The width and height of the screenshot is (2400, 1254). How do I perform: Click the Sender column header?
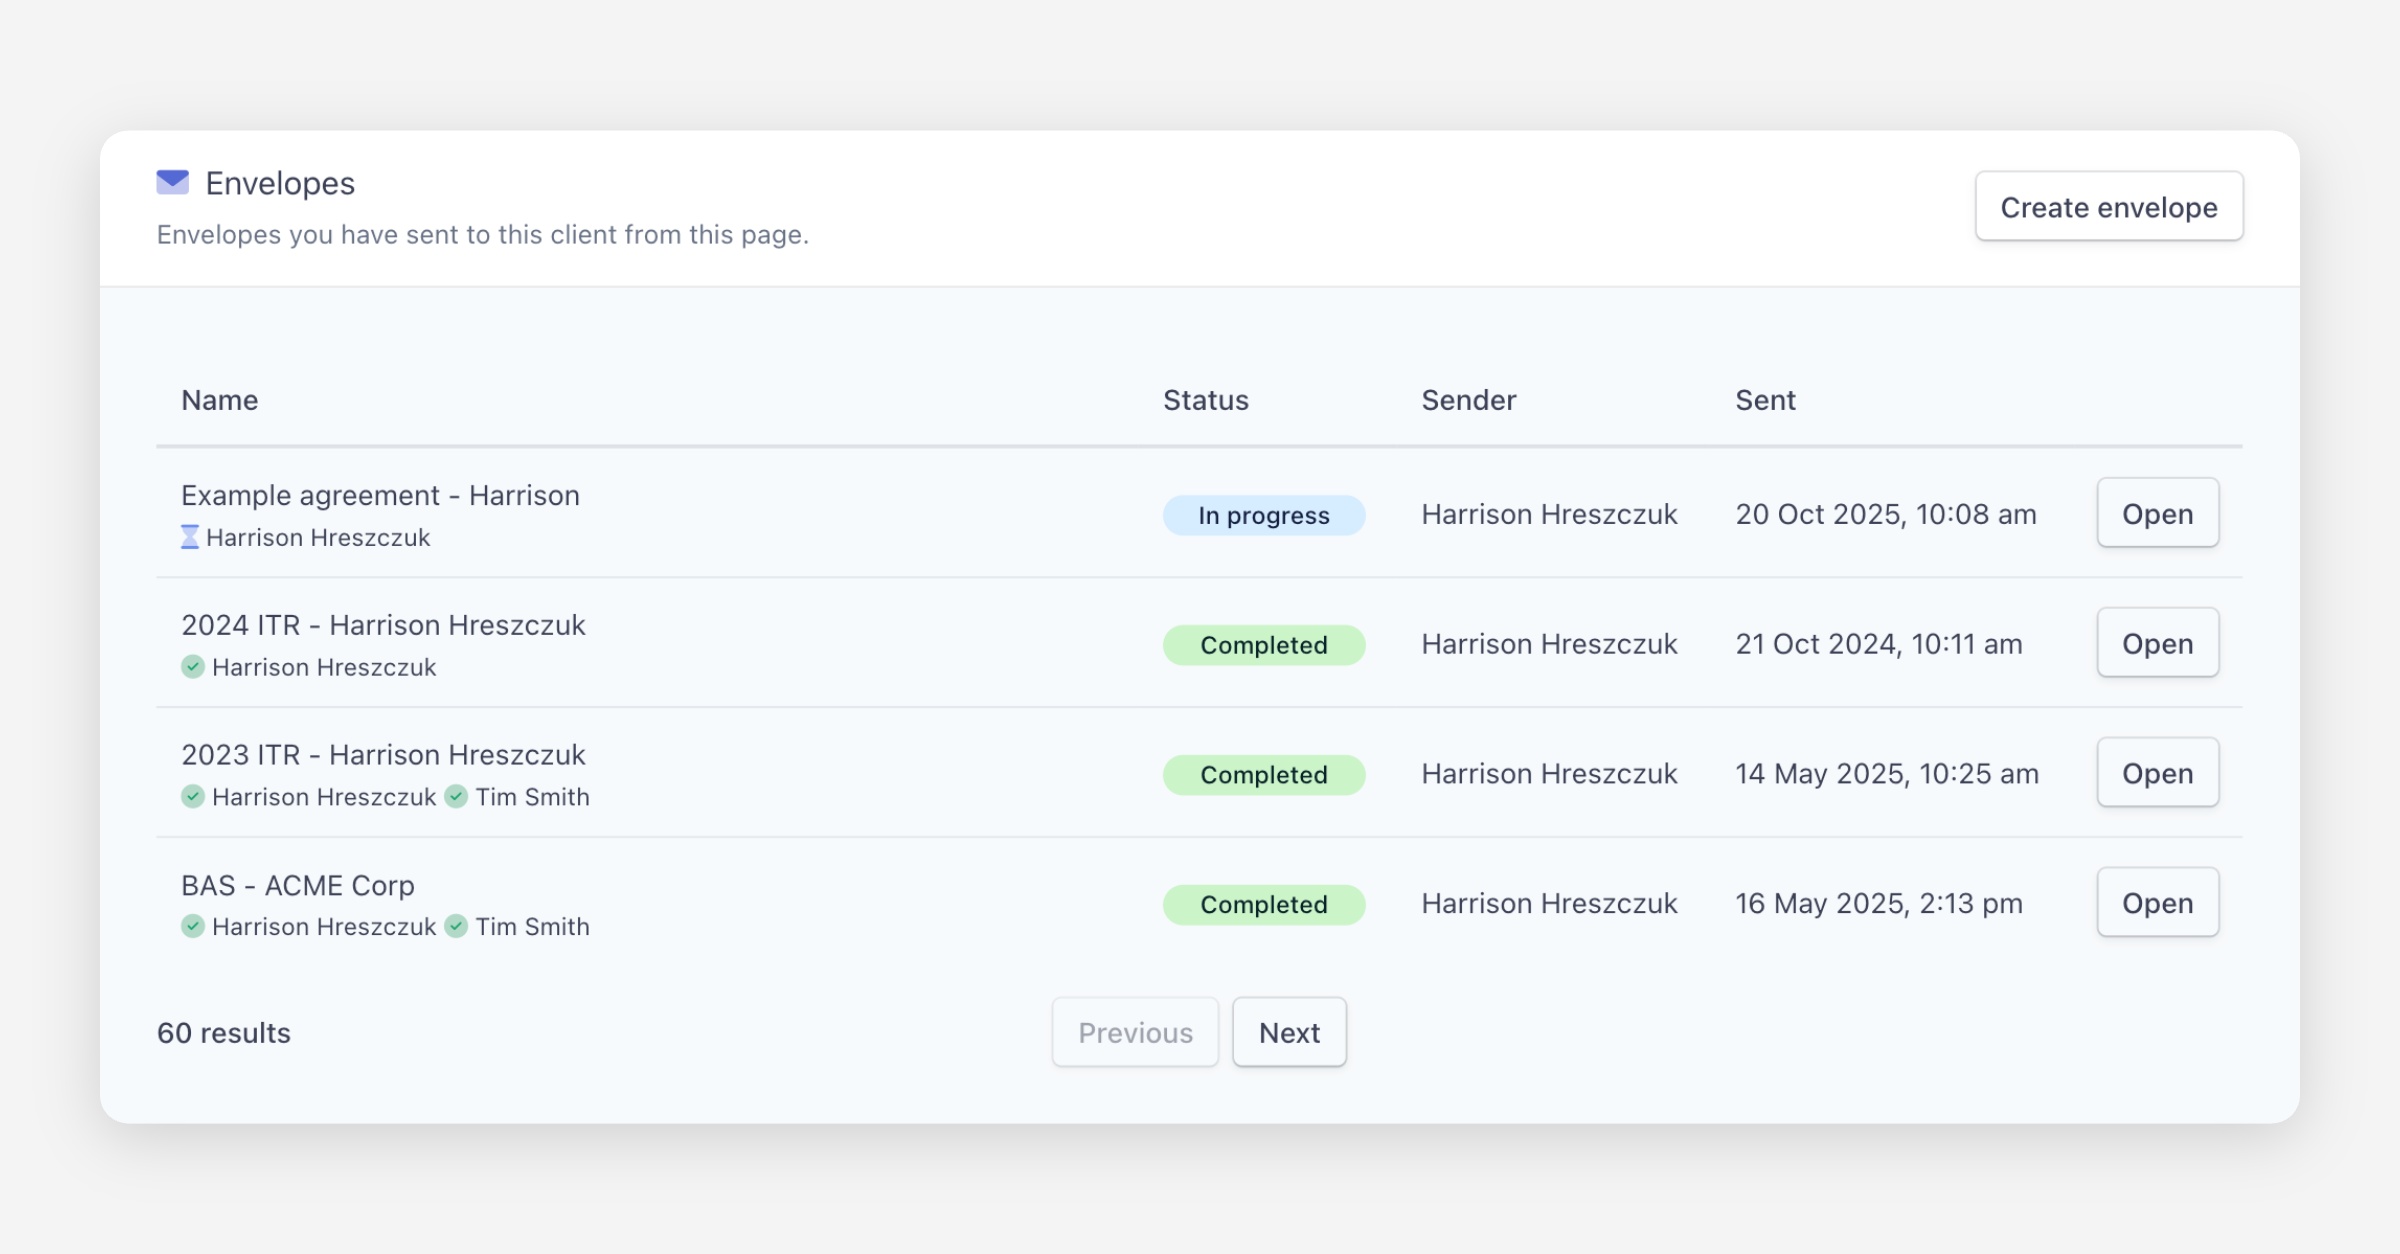(1468, 400)
